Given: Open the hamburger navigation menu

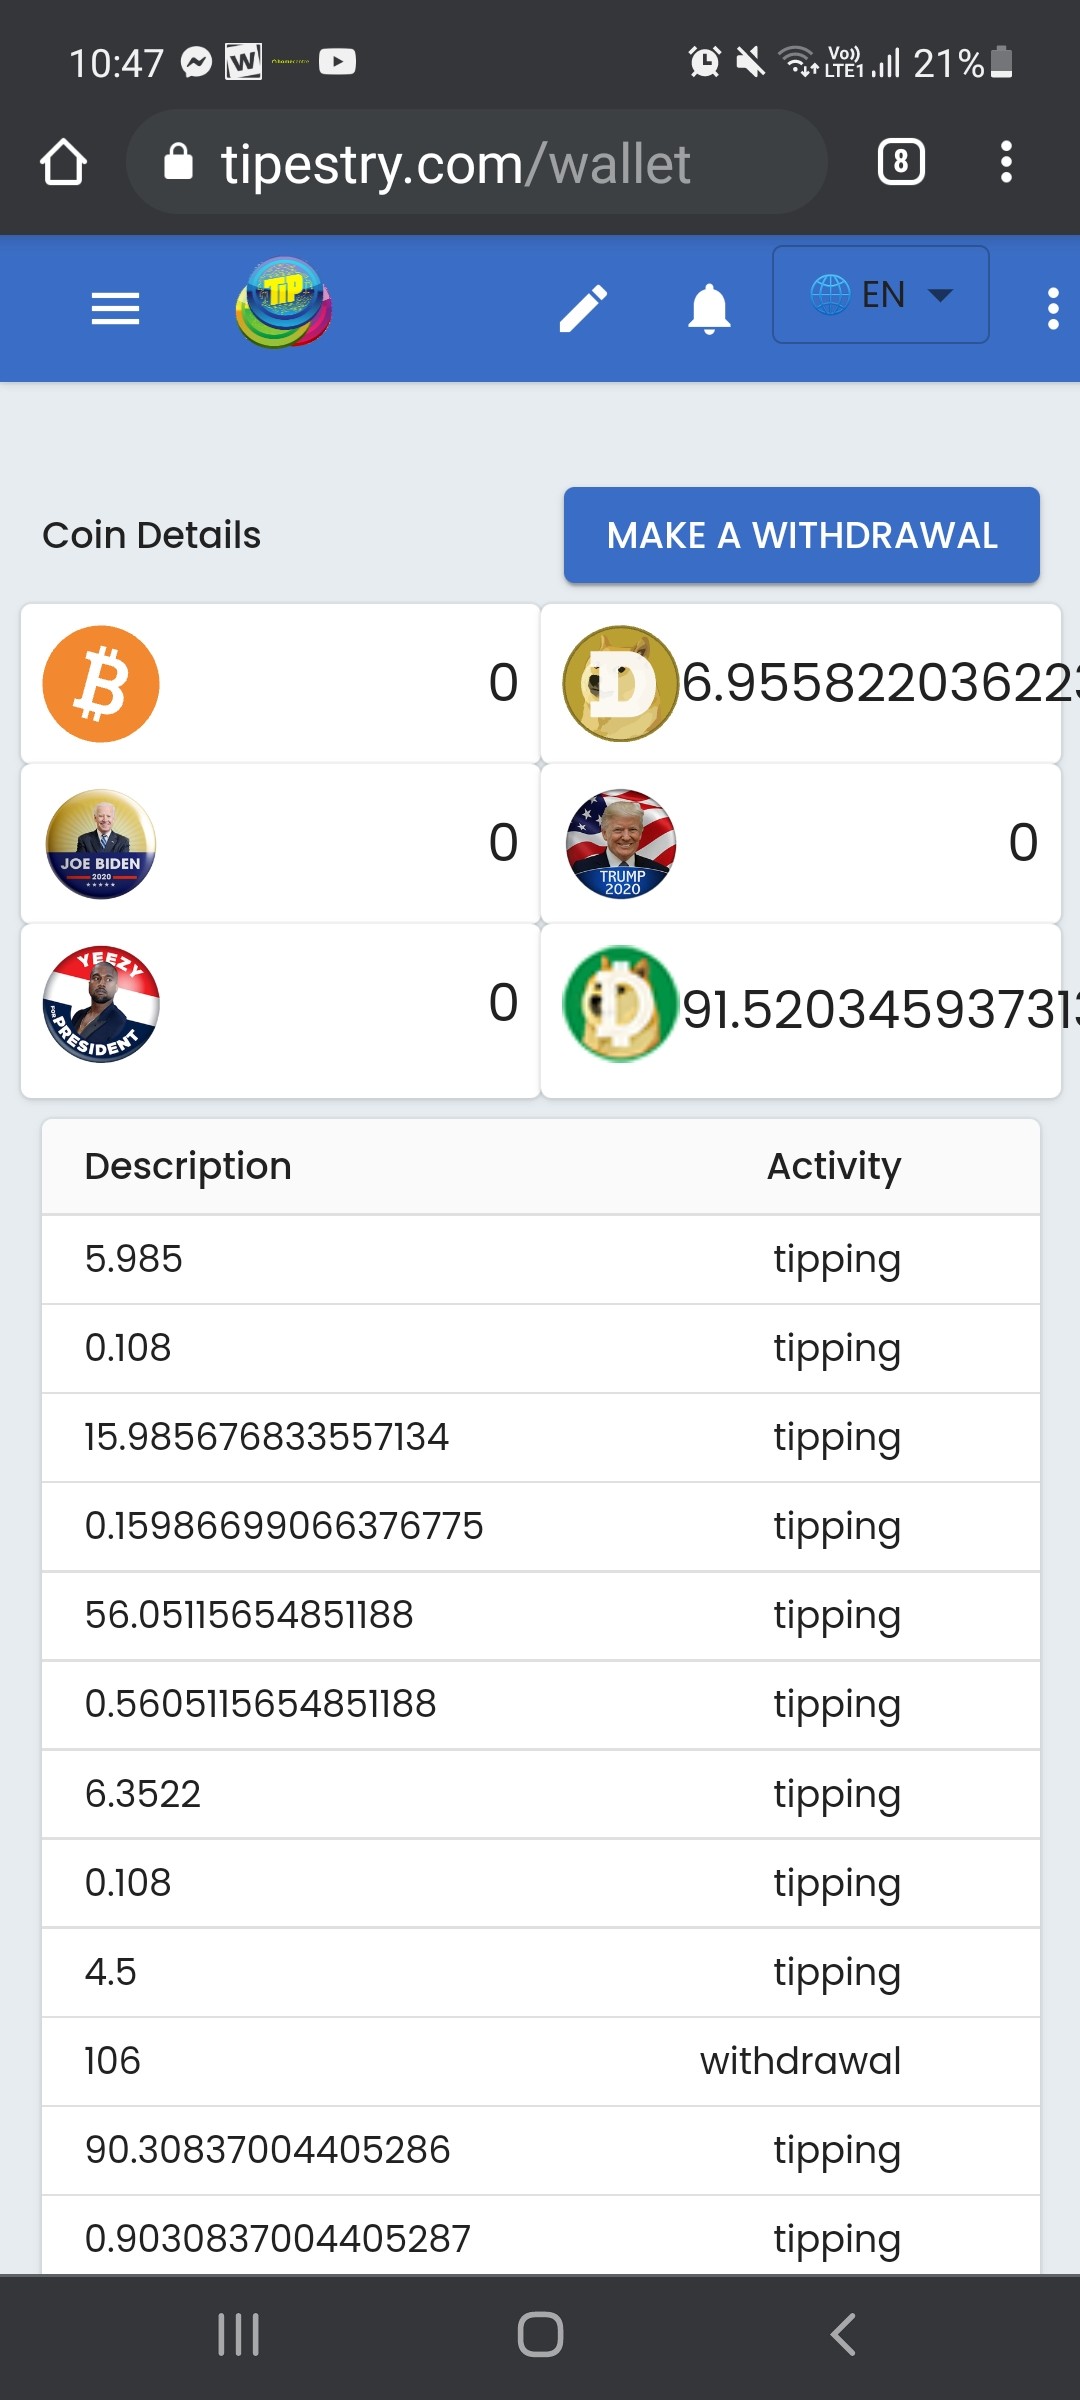Looking at the screenshot, I should coord(115,308).
